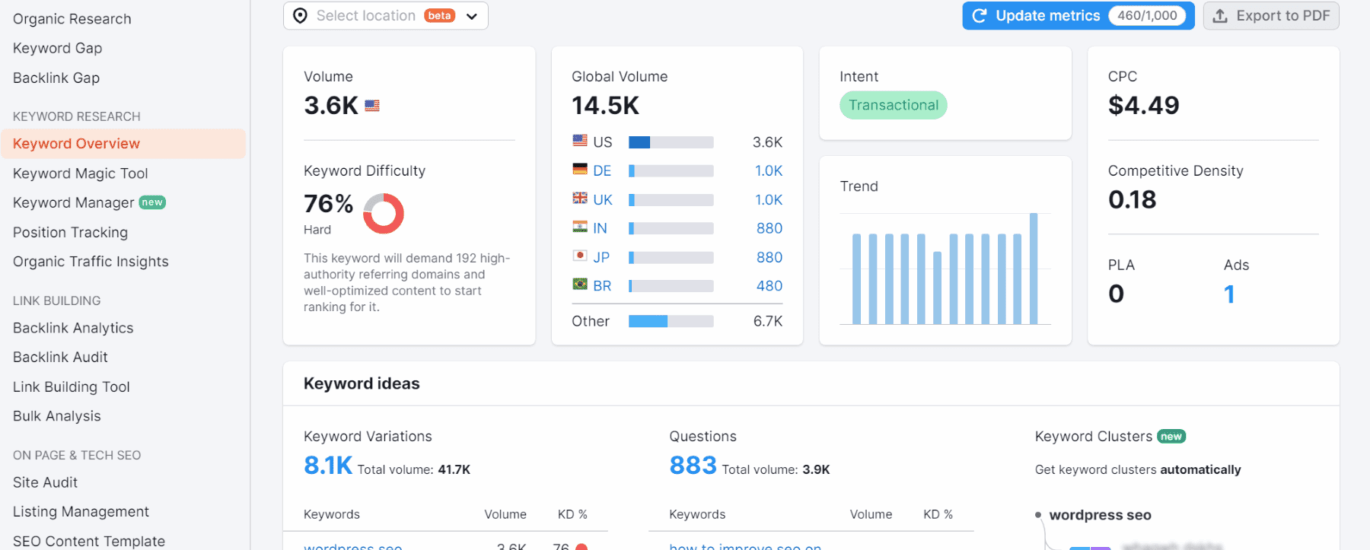
Task: Click the Ads count 1 link
Action: [1229, 294]
